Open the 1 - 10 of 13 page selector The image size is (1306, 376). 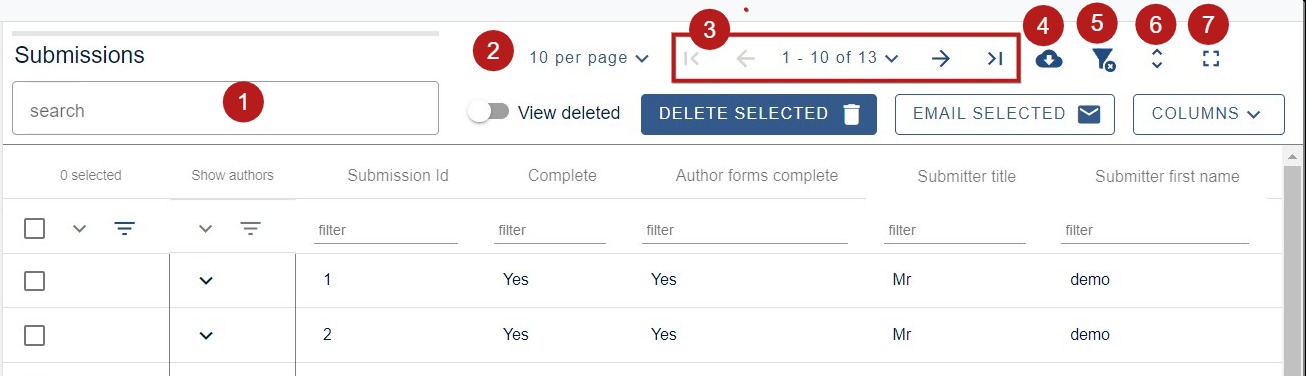coord(840,58)
